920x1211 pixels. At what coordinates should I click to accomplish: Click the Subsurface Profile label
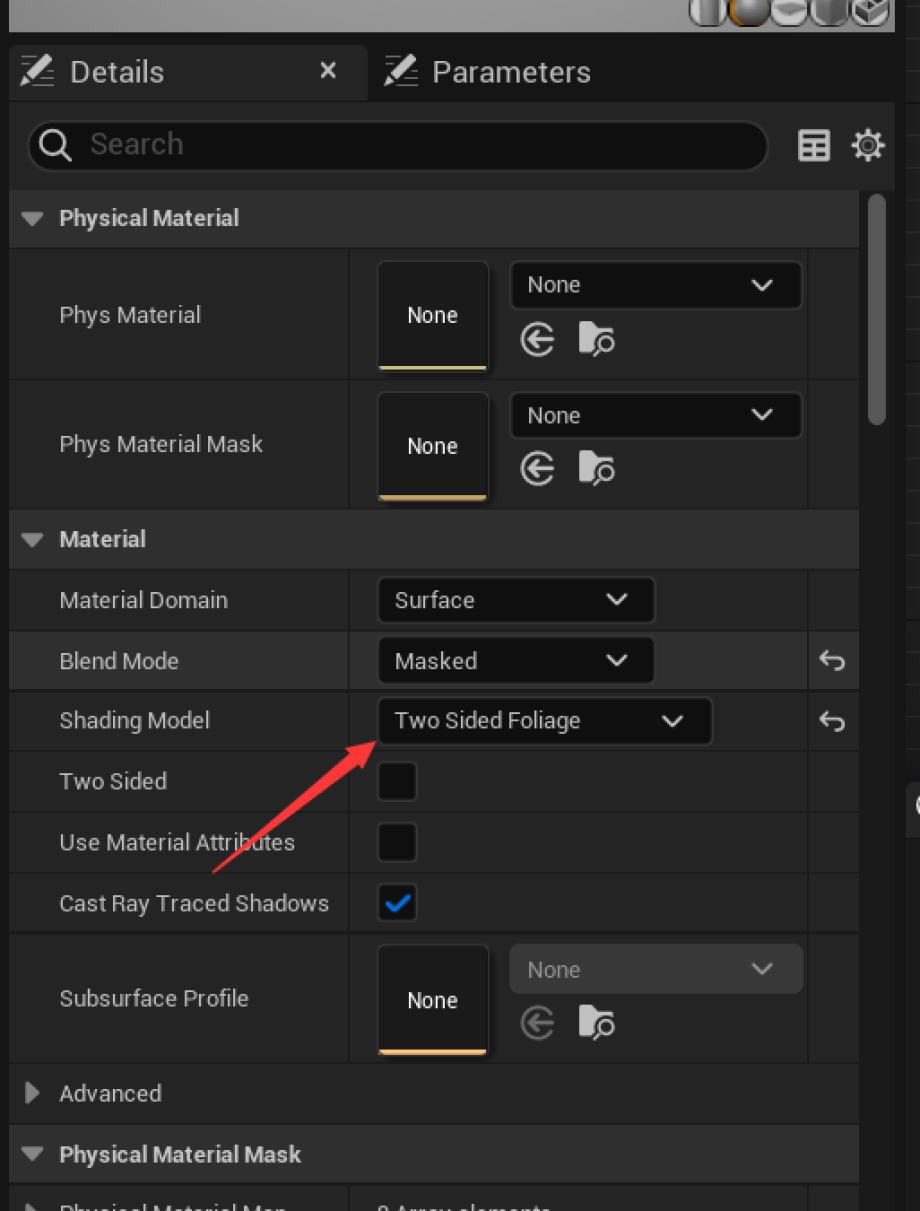154,998
